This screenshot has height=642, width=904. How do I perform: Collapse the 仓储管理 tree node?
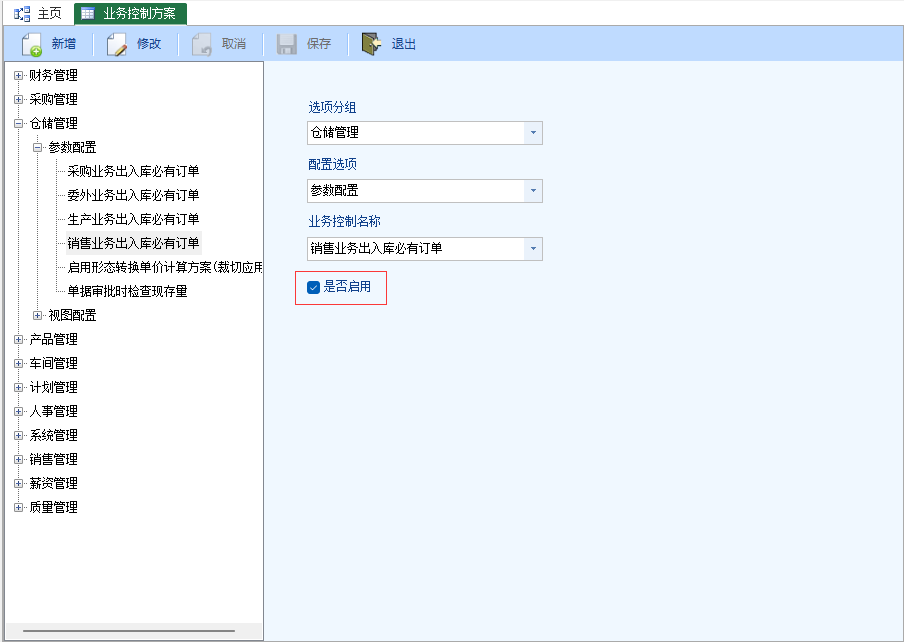click(x=18, y=123)
